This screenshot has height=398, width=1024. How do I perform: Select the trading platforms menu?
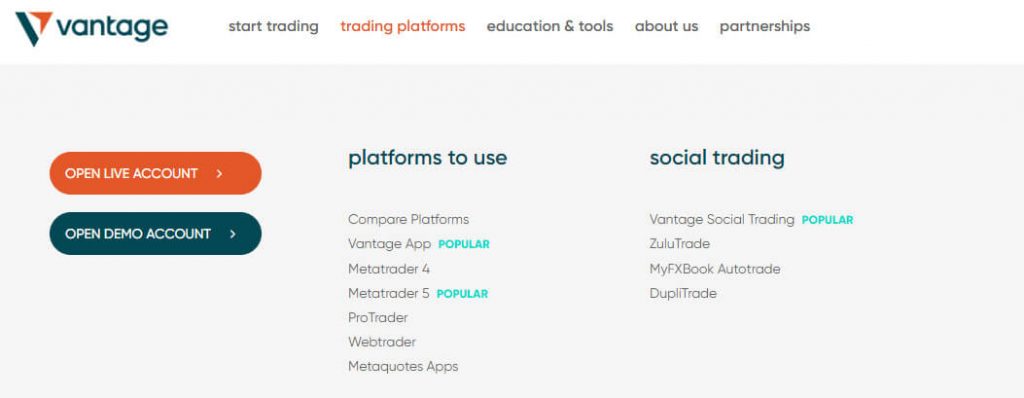coord(403,27)
